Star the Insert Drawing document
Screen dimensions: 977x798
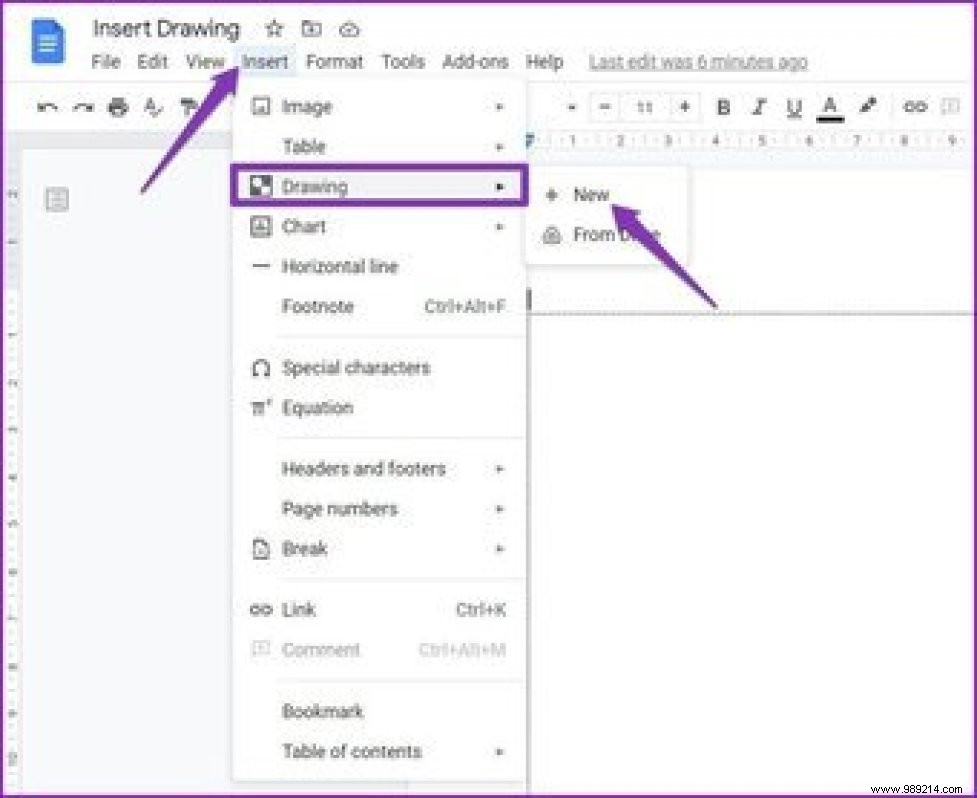(x=274, y=29)
